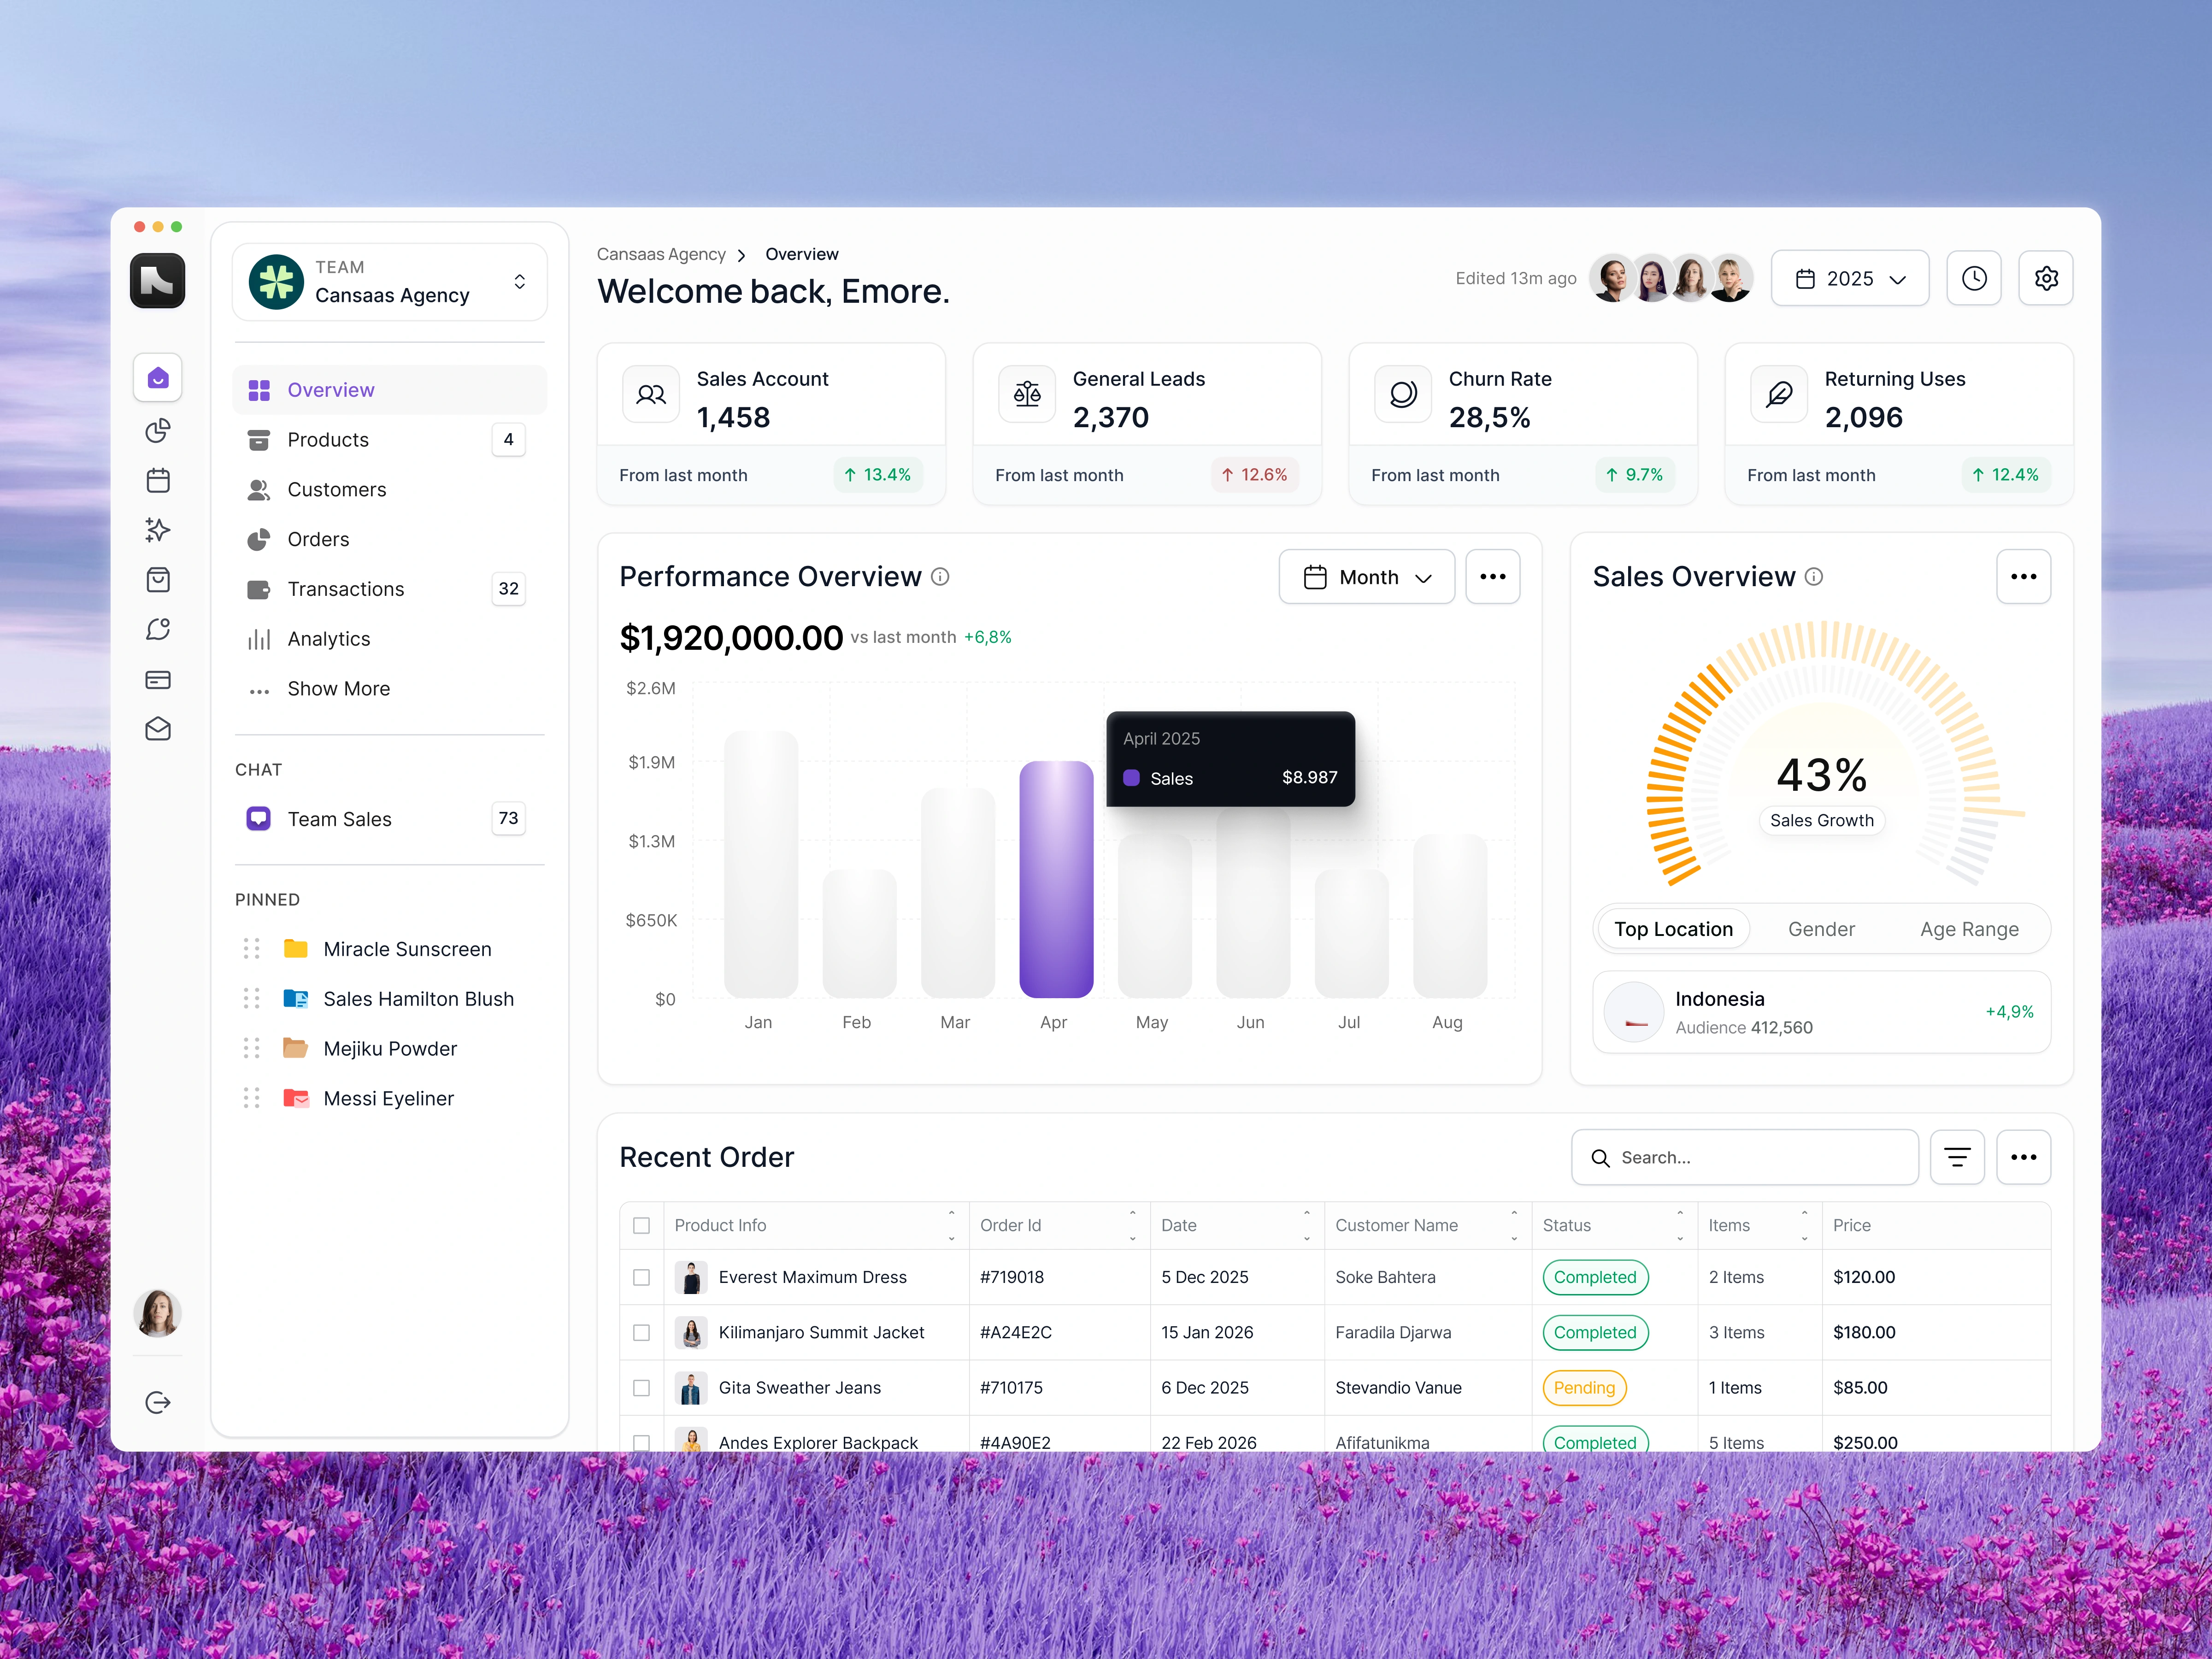
Task: Click the home icon in left rail
Action: point(157,378)
